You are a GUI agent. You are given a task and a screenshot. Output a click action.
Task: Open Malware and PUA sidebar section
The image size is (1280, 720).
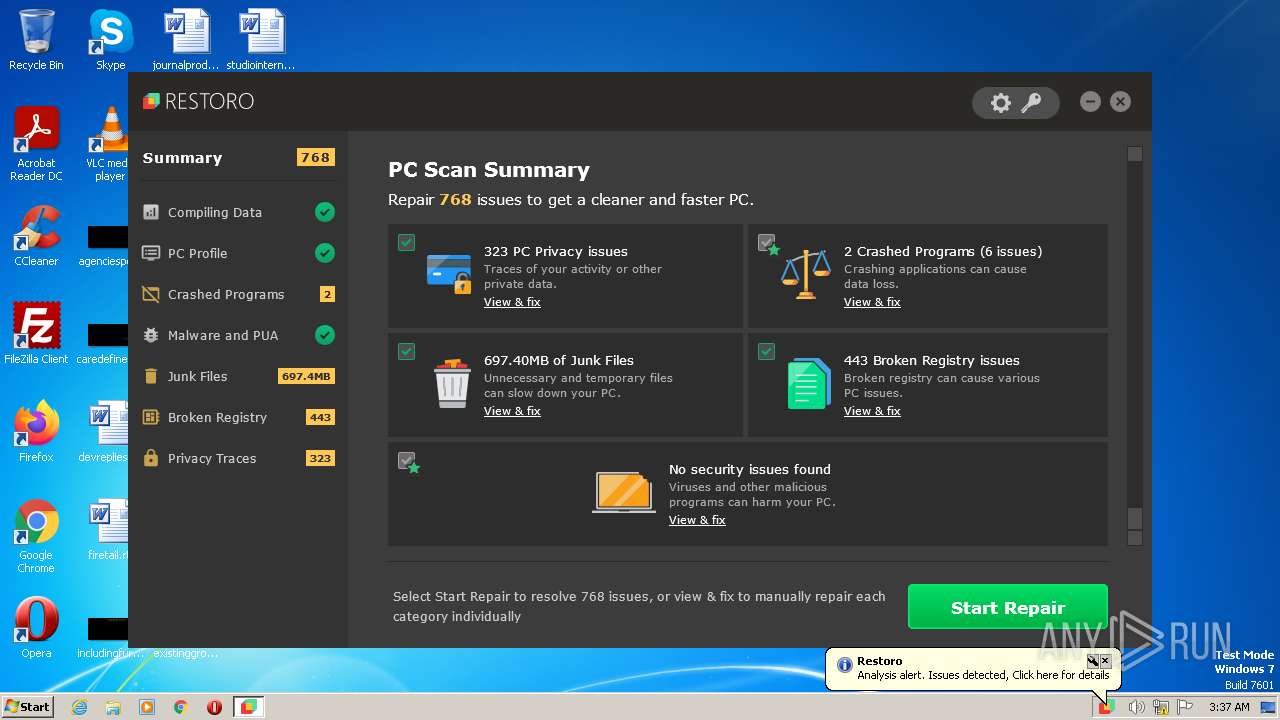pos(238,335)
